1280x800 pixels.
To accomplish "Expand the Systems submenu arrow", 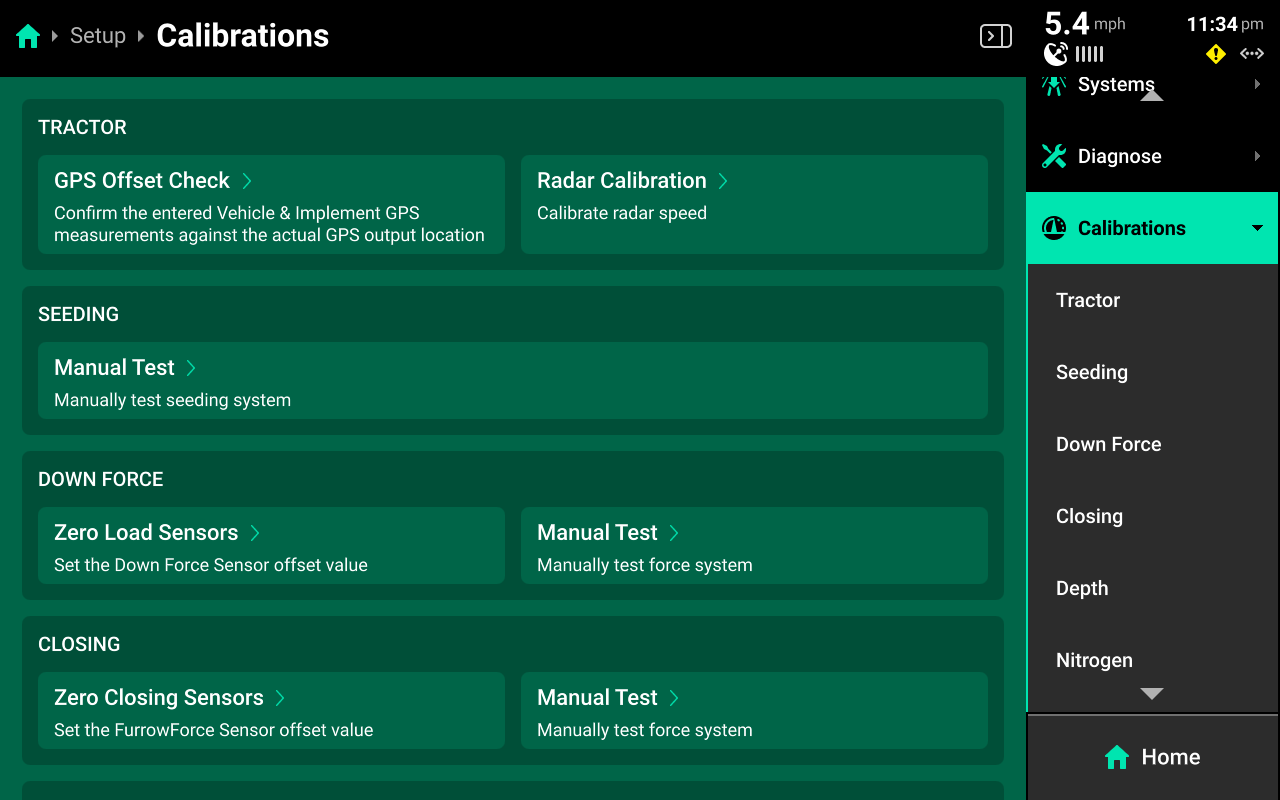I will tap(1258, 85).
